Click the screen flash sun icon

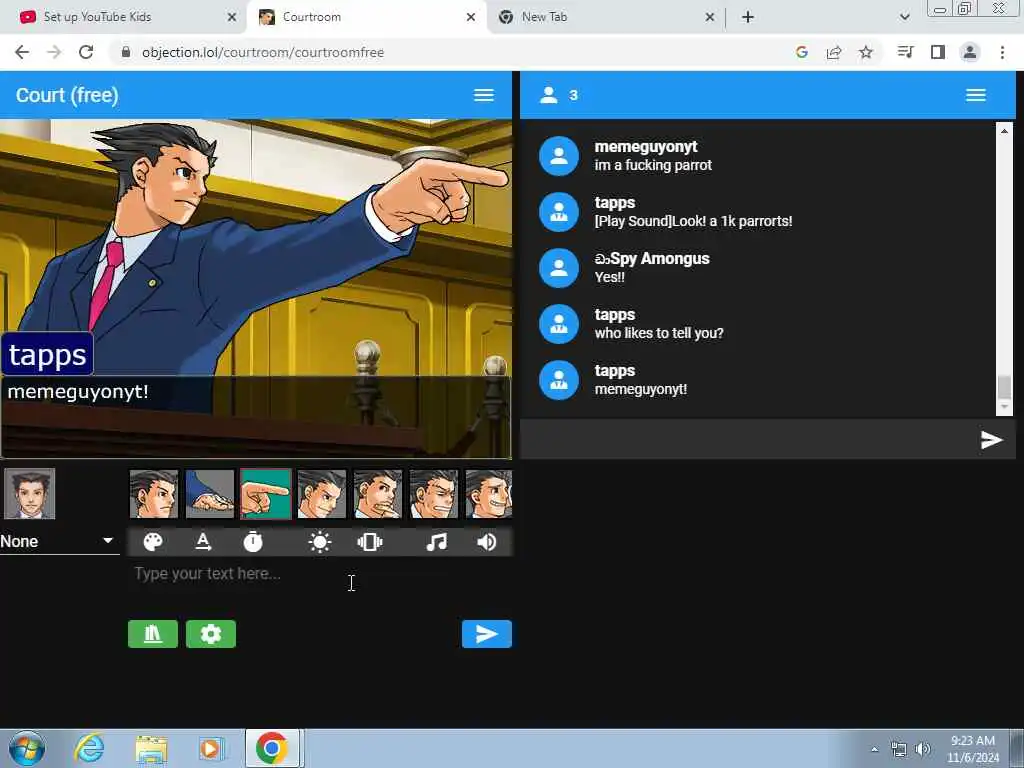pos(319,542)
